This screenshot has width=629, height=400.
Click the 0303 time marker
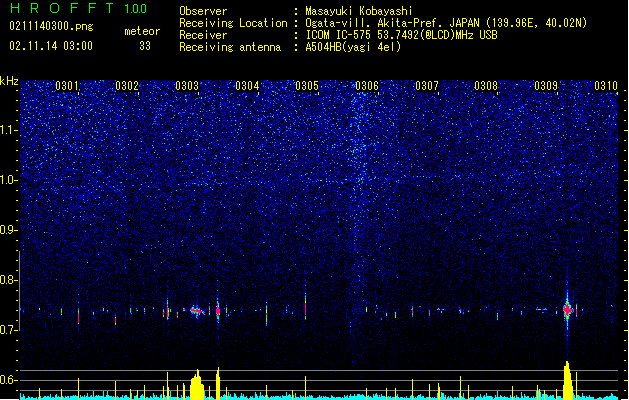tap(187, 86)
